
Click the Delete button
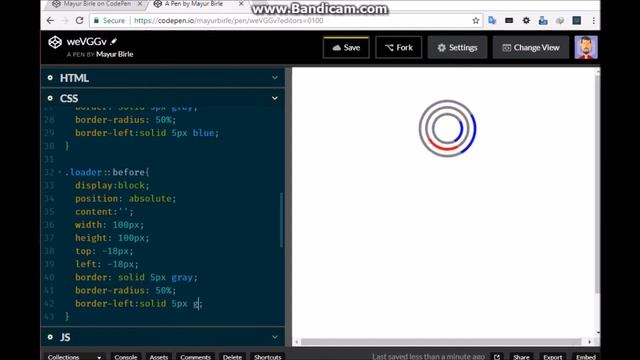pos(232,357)
